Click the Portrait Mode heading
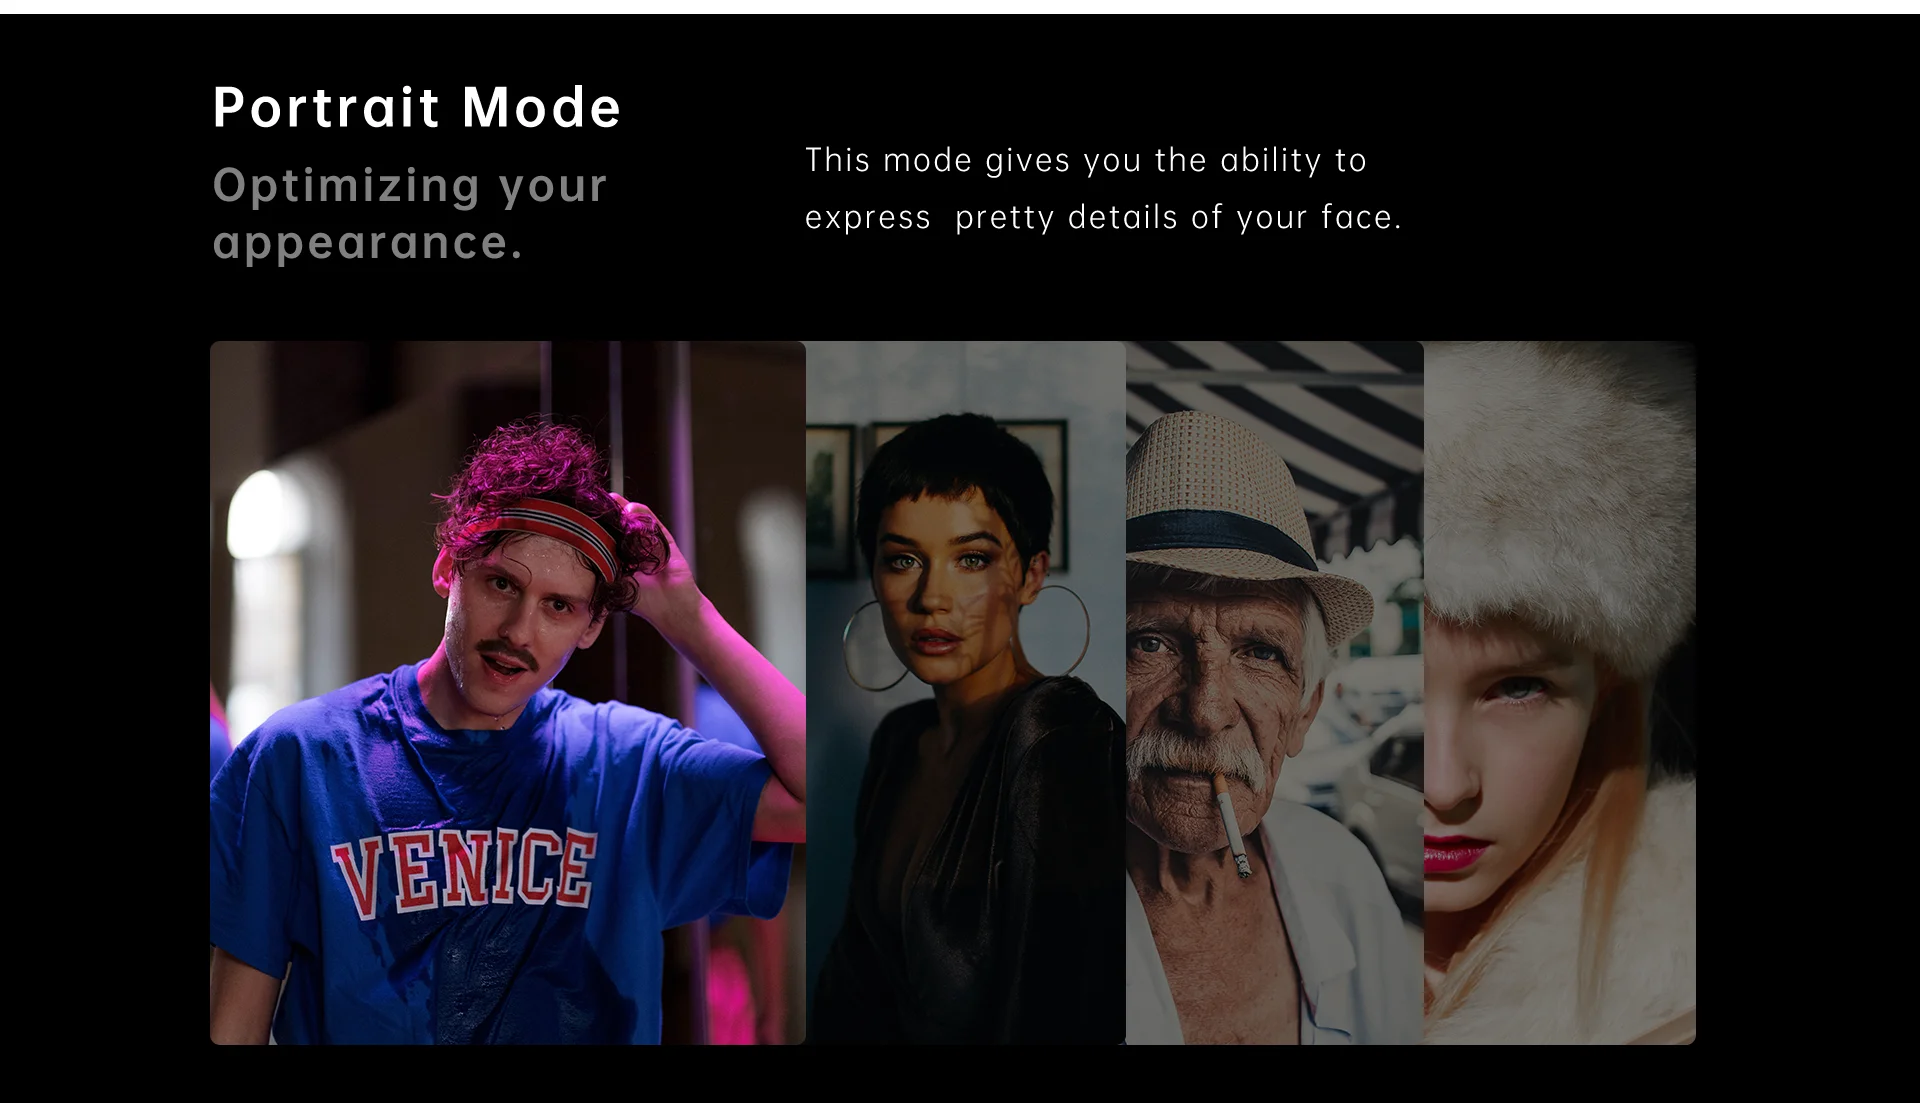The height and width of the screenshot is (1103, 1920). [417, 107]
